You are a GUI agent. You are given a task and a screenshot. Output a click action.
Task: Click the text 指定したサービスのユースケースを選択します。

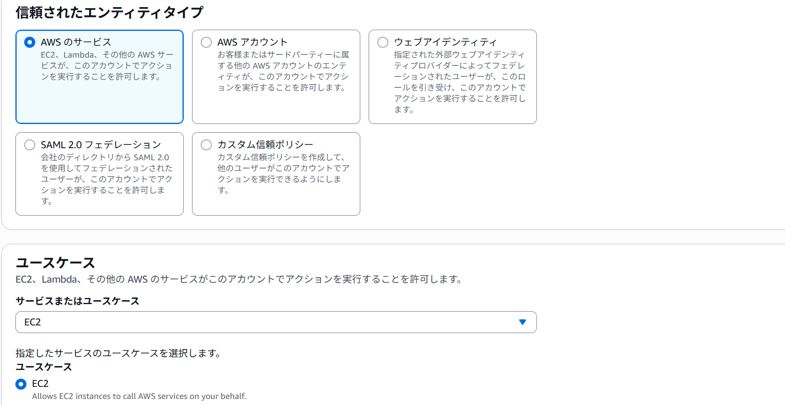click(x=119, y=353)
